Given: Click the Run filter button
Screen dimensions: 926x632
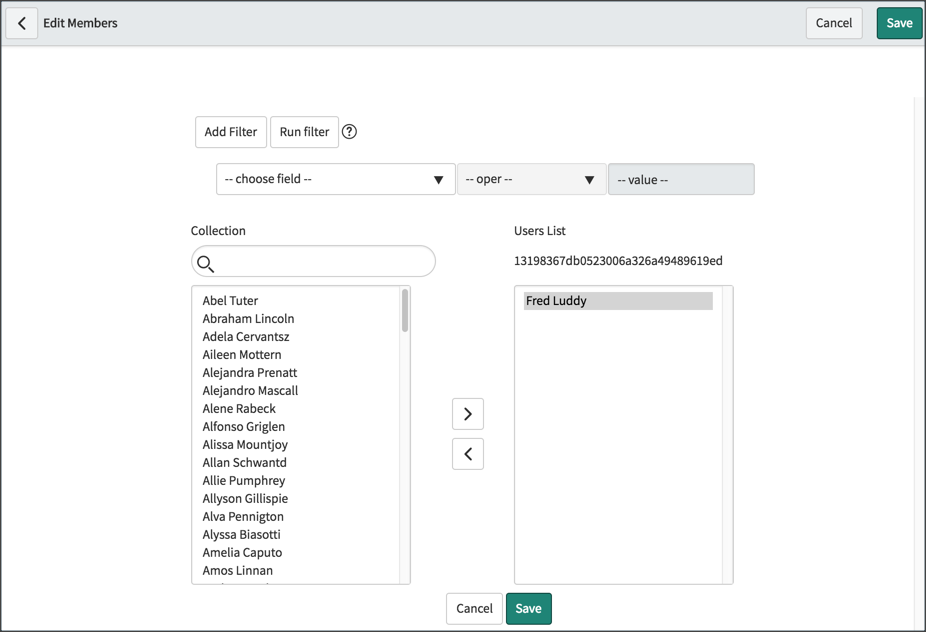Looking at the screenshot, I should (304, 131).
